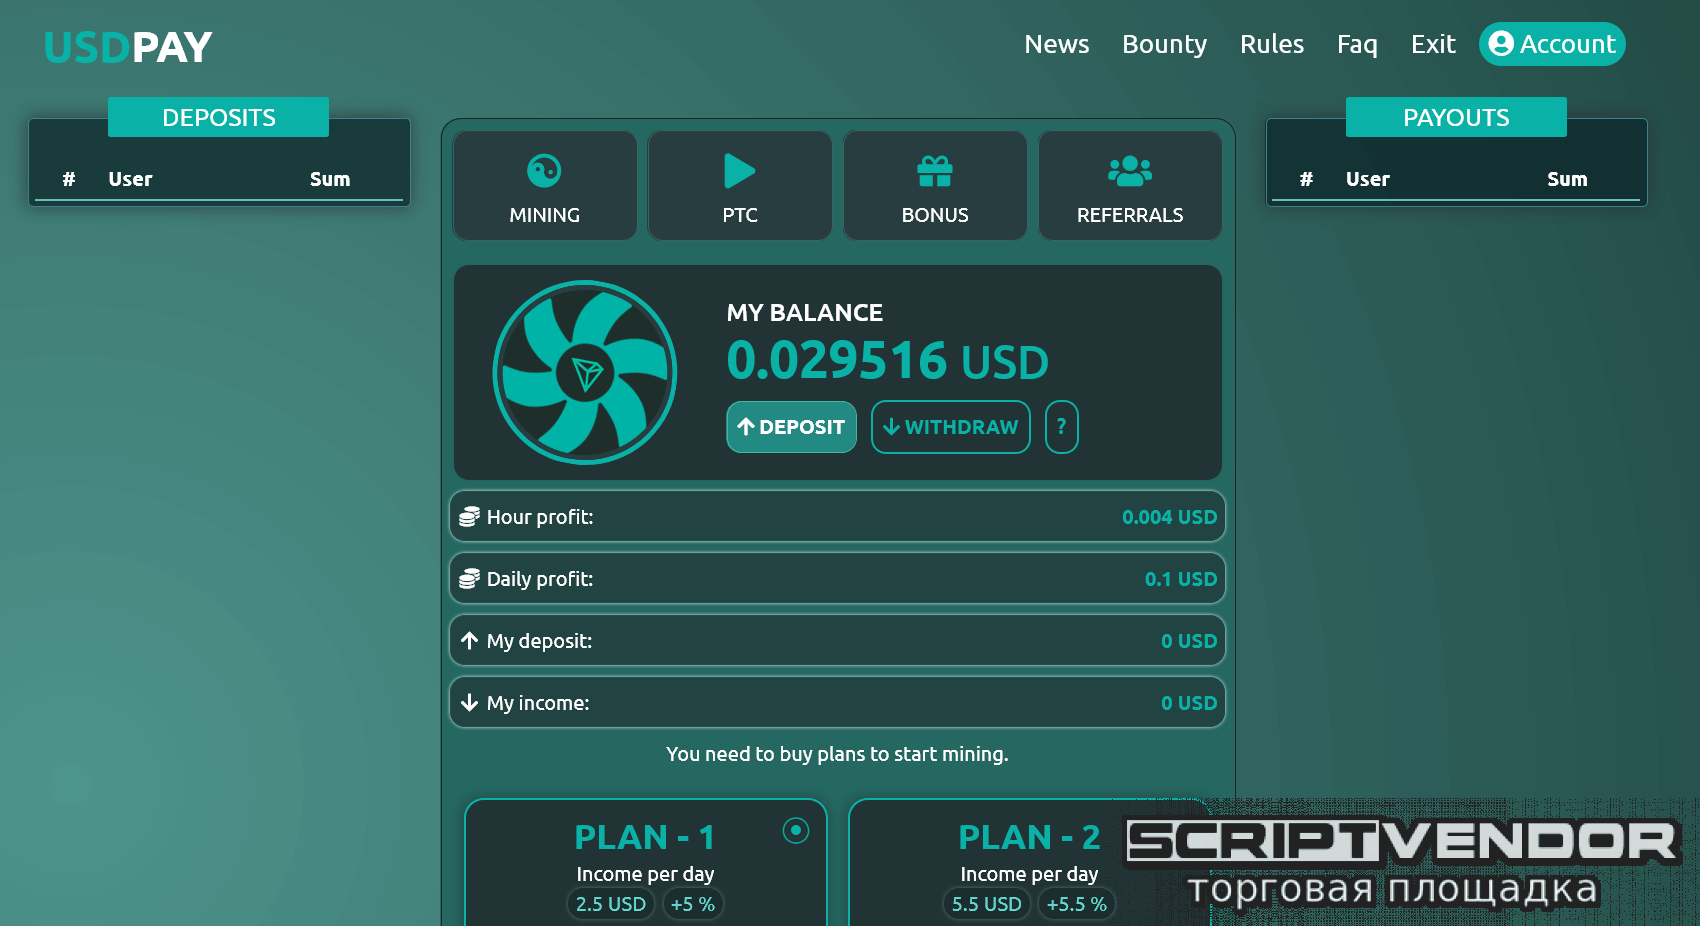Screen dimensions: 1700x926
Task: Select the Plan - 2 card
Action: [1029, 862]
